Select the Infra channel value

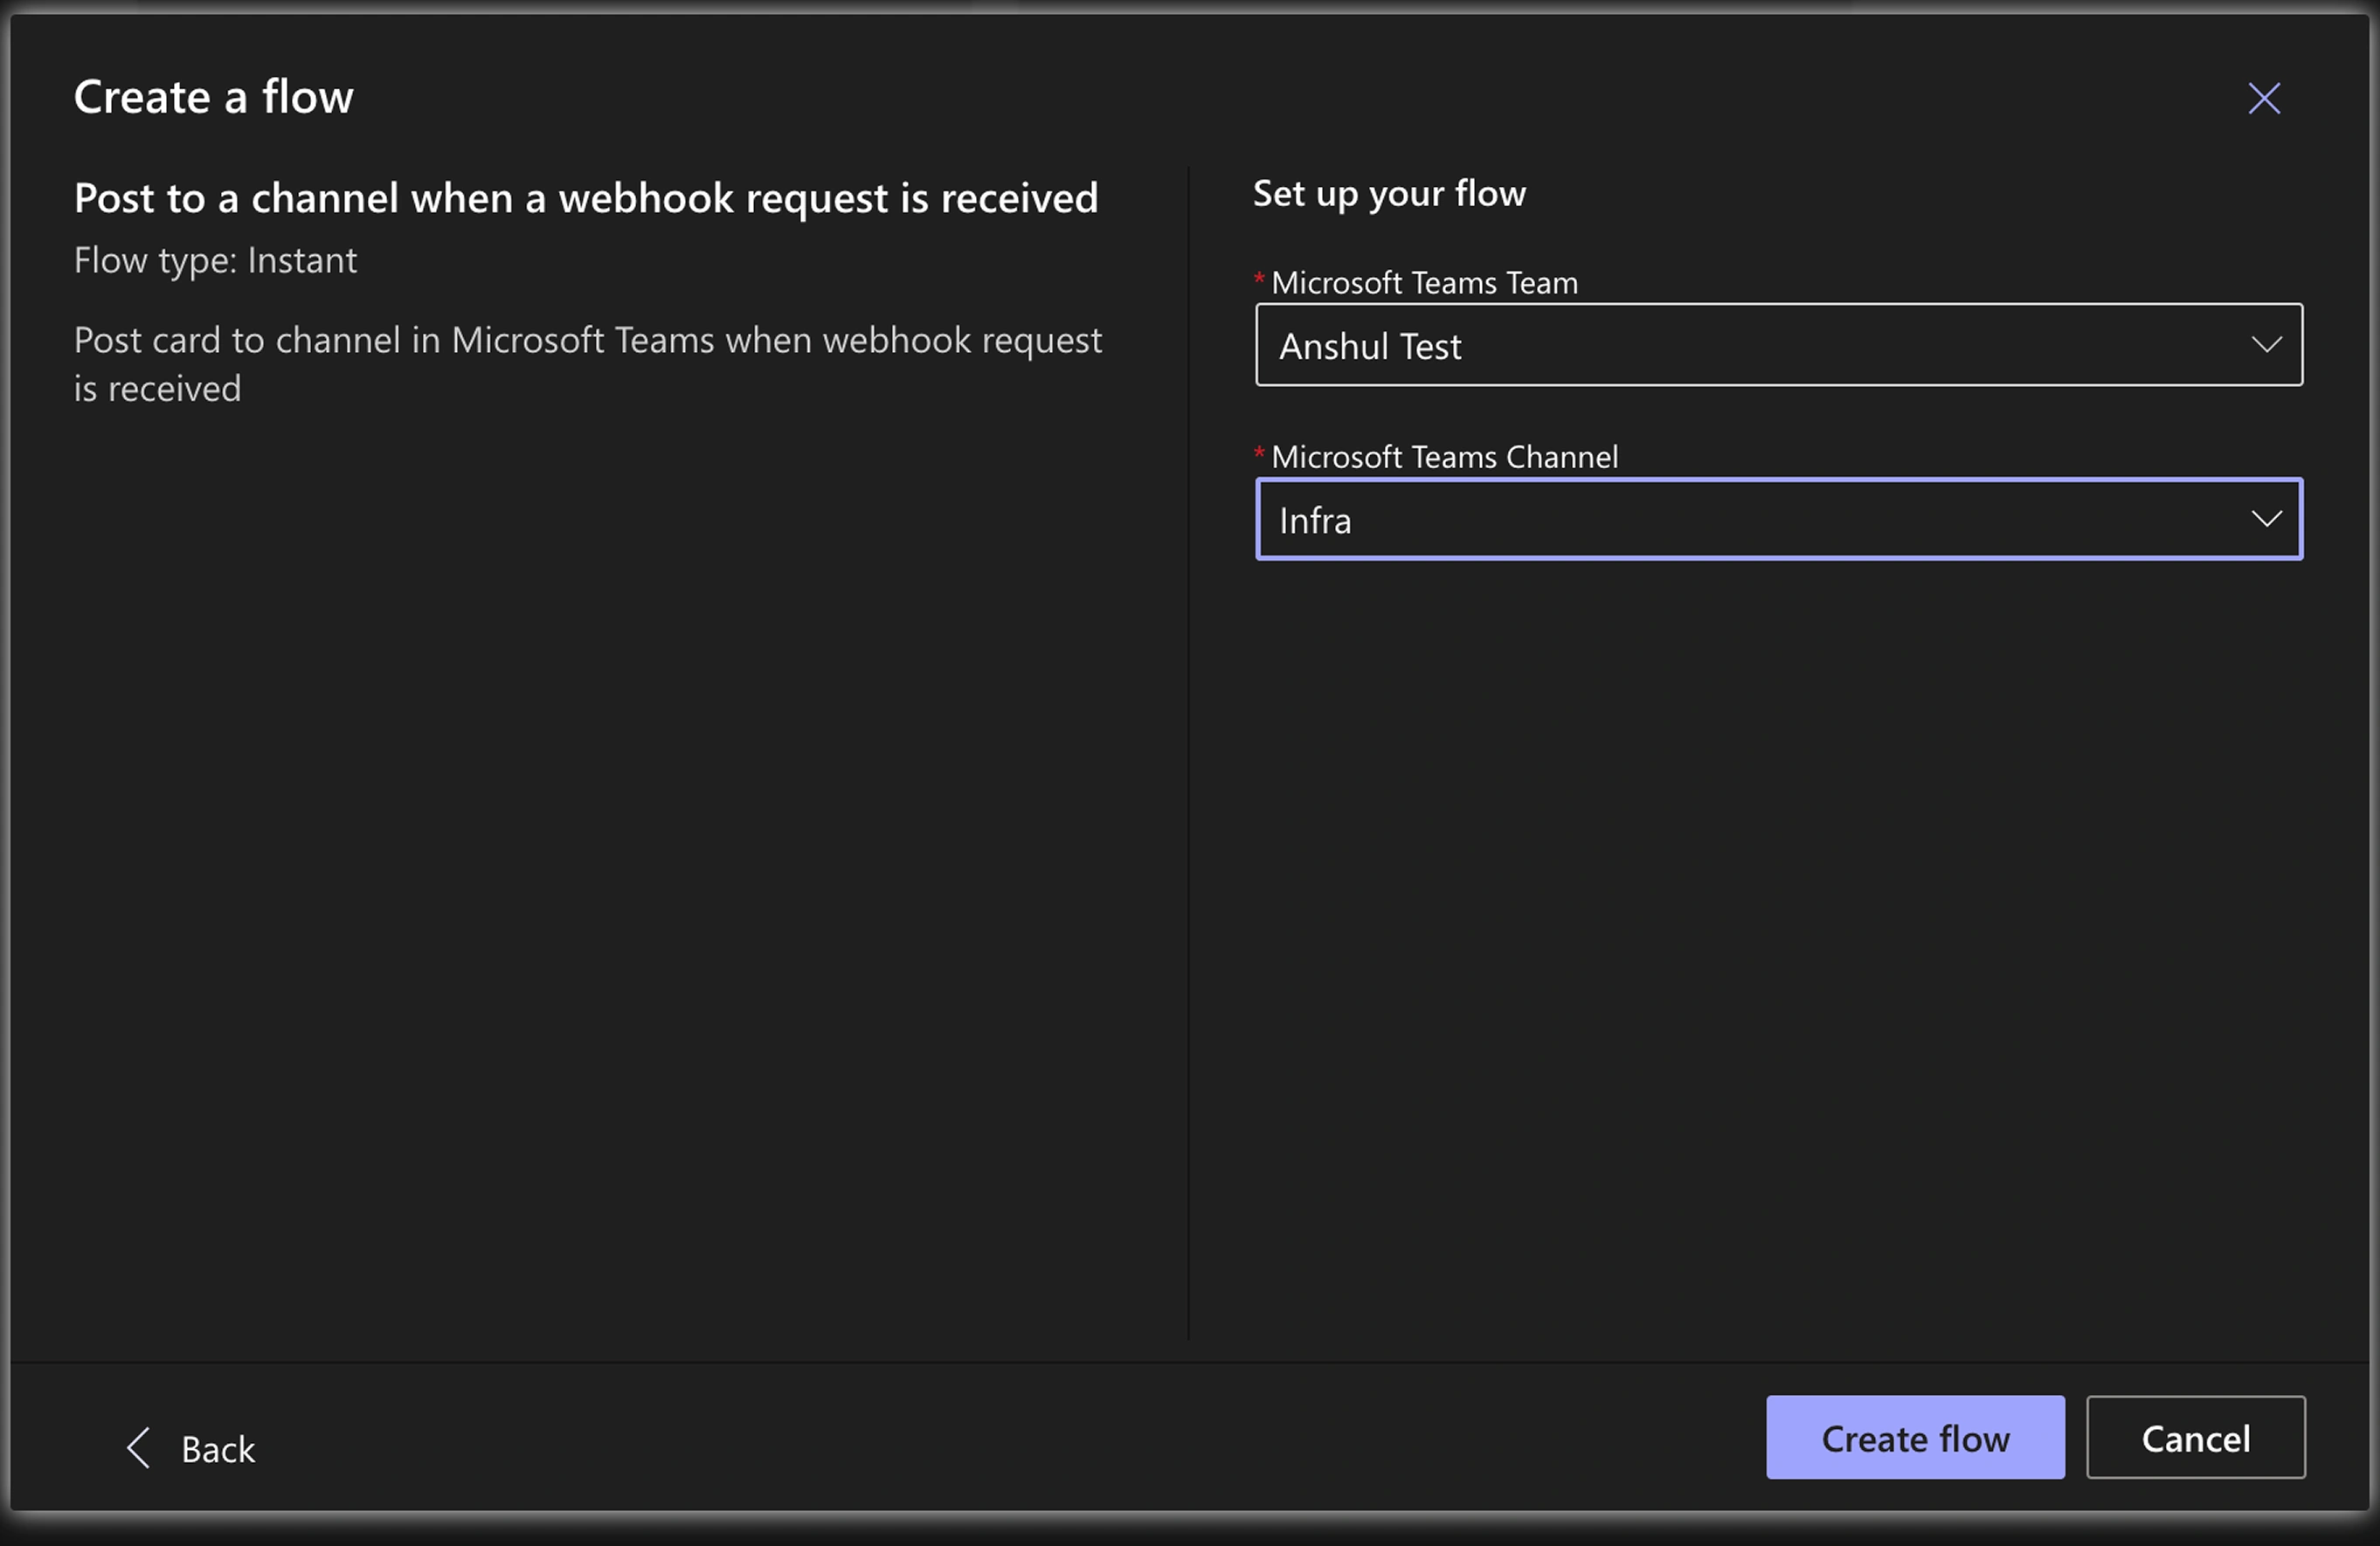[1315, 521]
